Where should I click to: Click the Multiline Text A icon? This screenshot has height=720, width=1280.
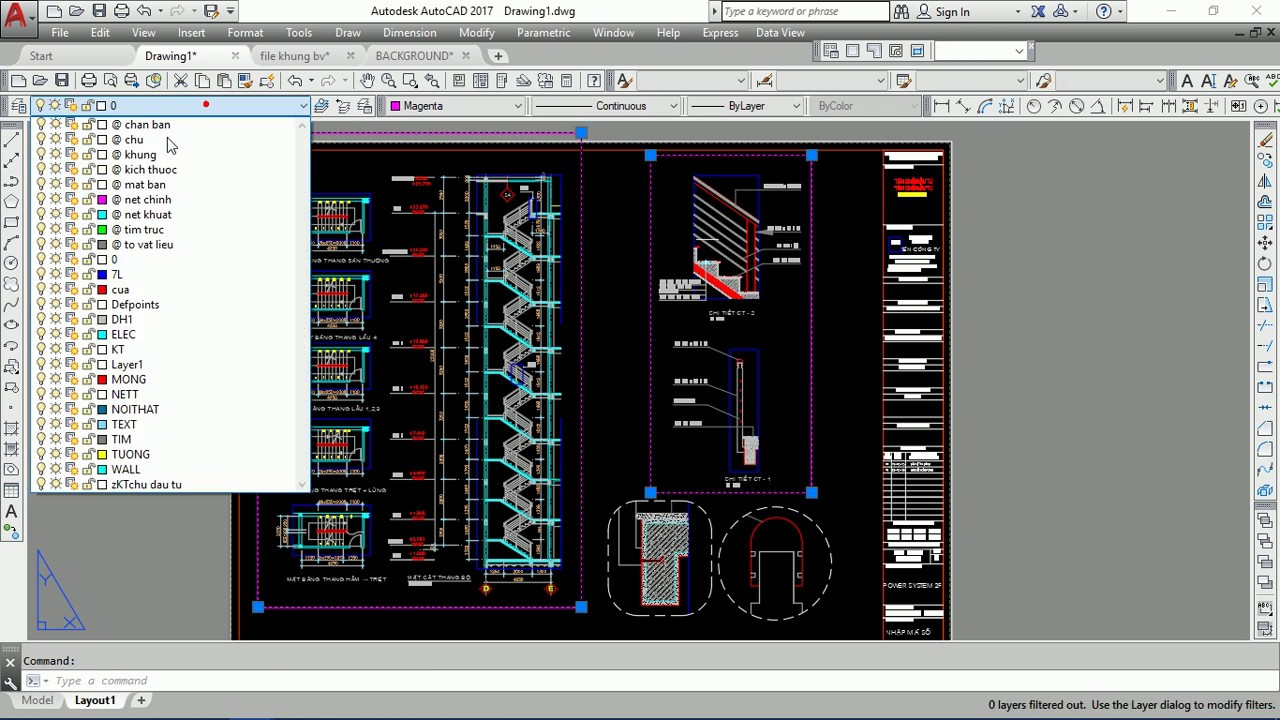[1187, 80]
